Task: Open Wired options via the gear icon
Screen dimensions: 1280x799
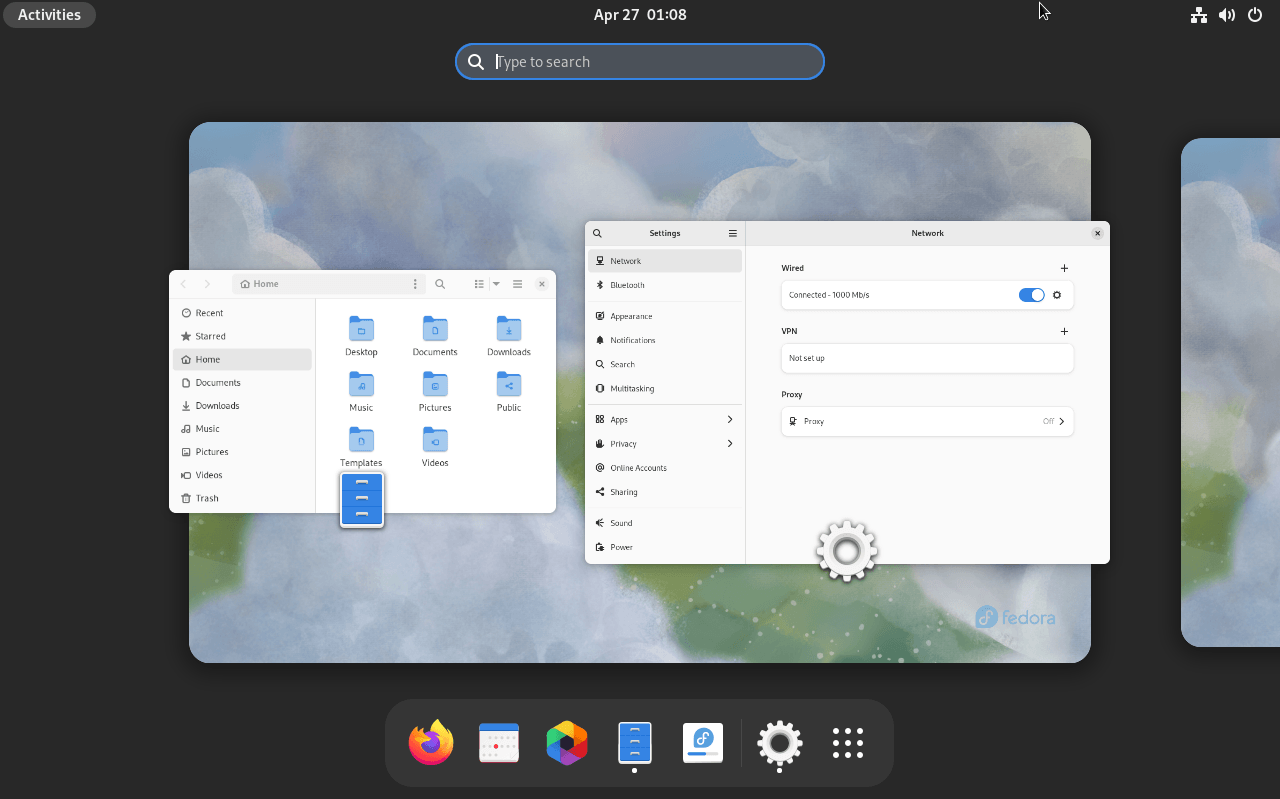Action: pyautogui.click(x=1057, y=295)
